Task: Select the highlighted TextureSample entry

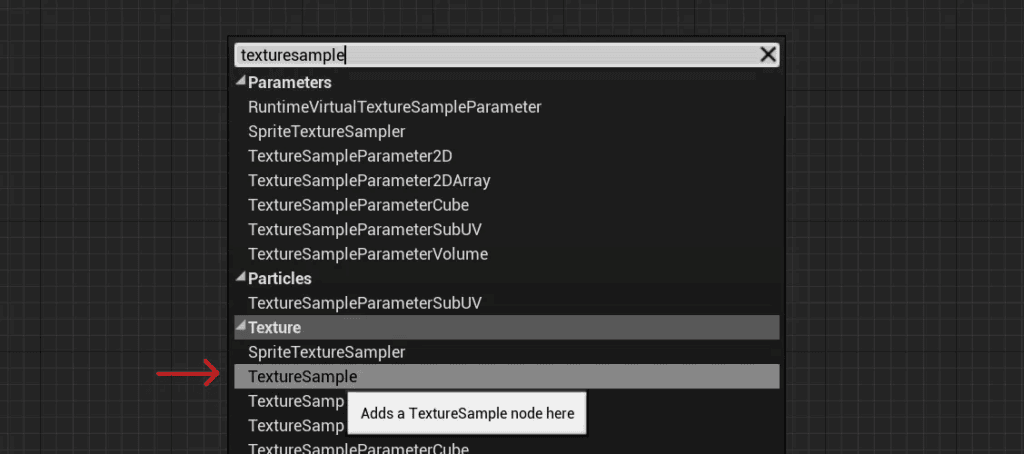Action: coord(507,376)
